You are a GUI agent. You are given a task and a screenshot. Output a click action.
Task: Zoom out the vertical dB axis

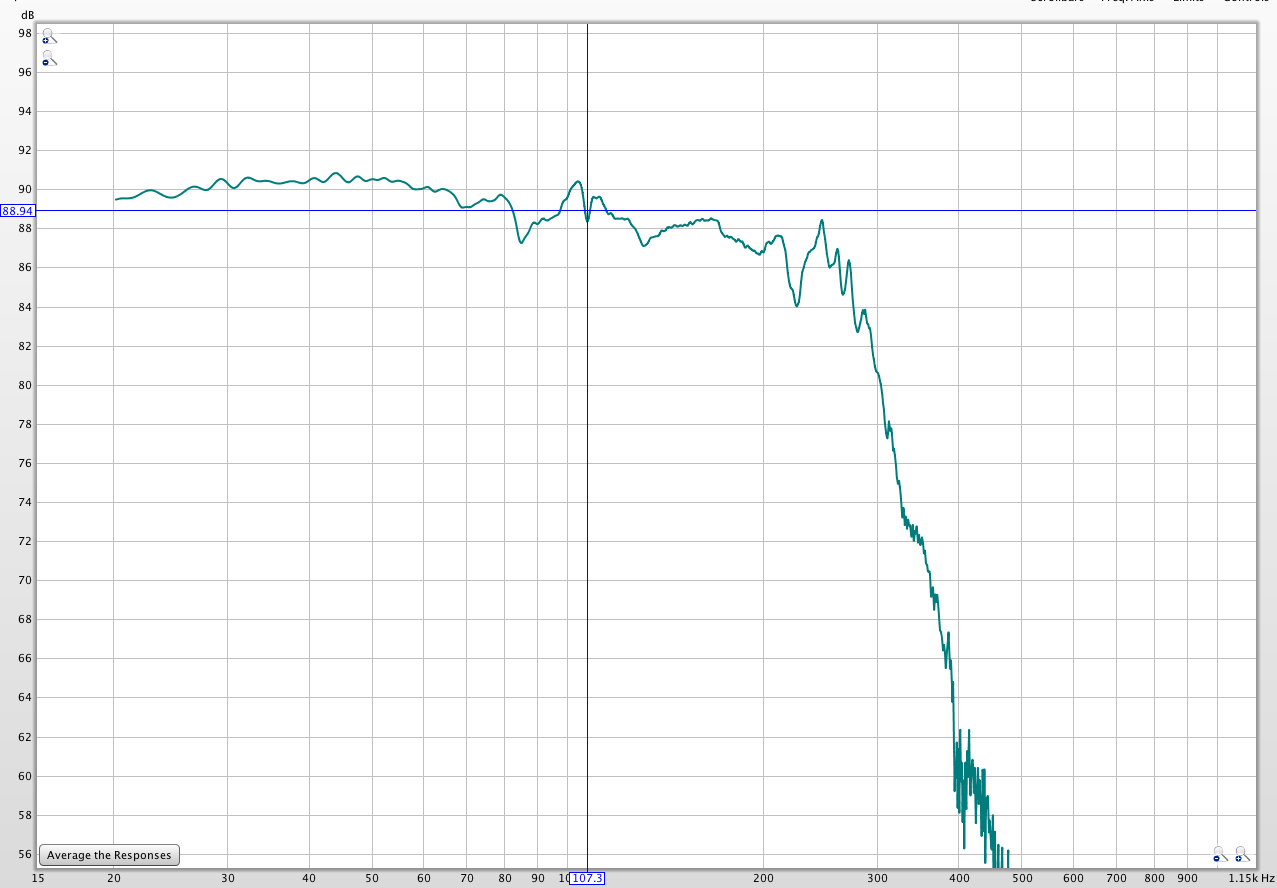(49, 59)
